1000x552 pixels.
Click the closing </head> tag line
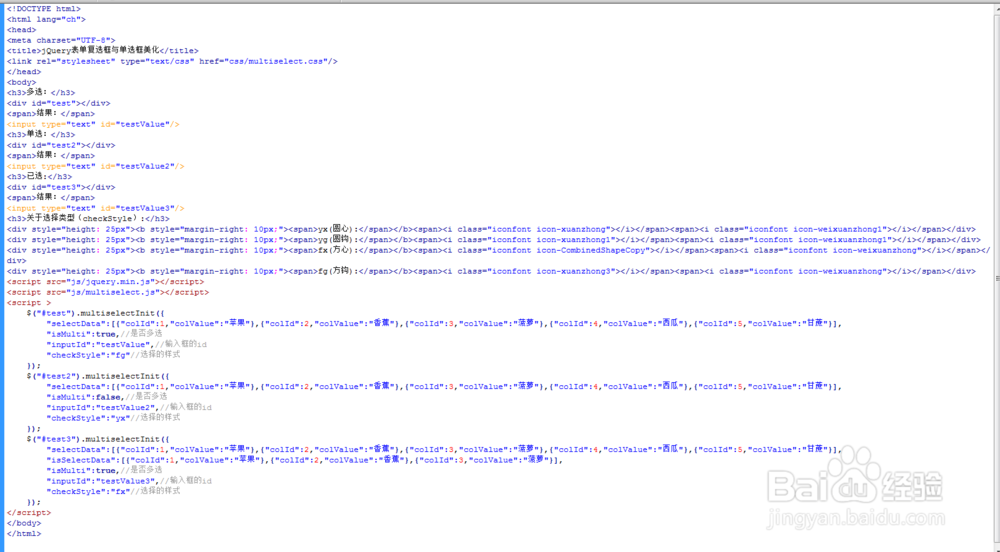coord(24,72)
